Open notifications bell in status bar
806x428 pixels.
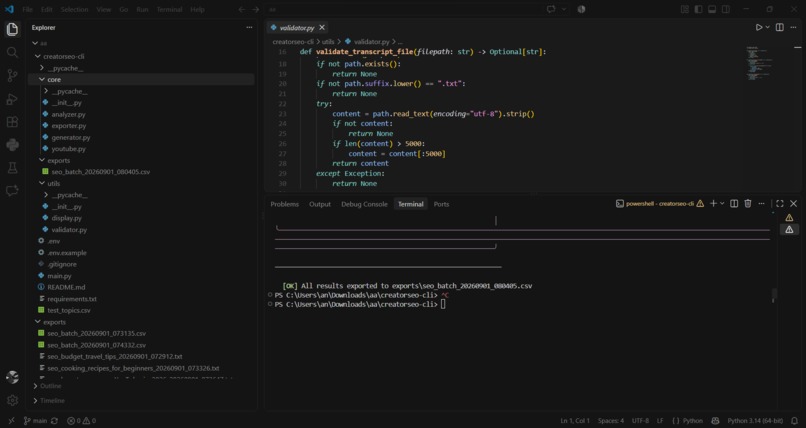tap(795, 421)
